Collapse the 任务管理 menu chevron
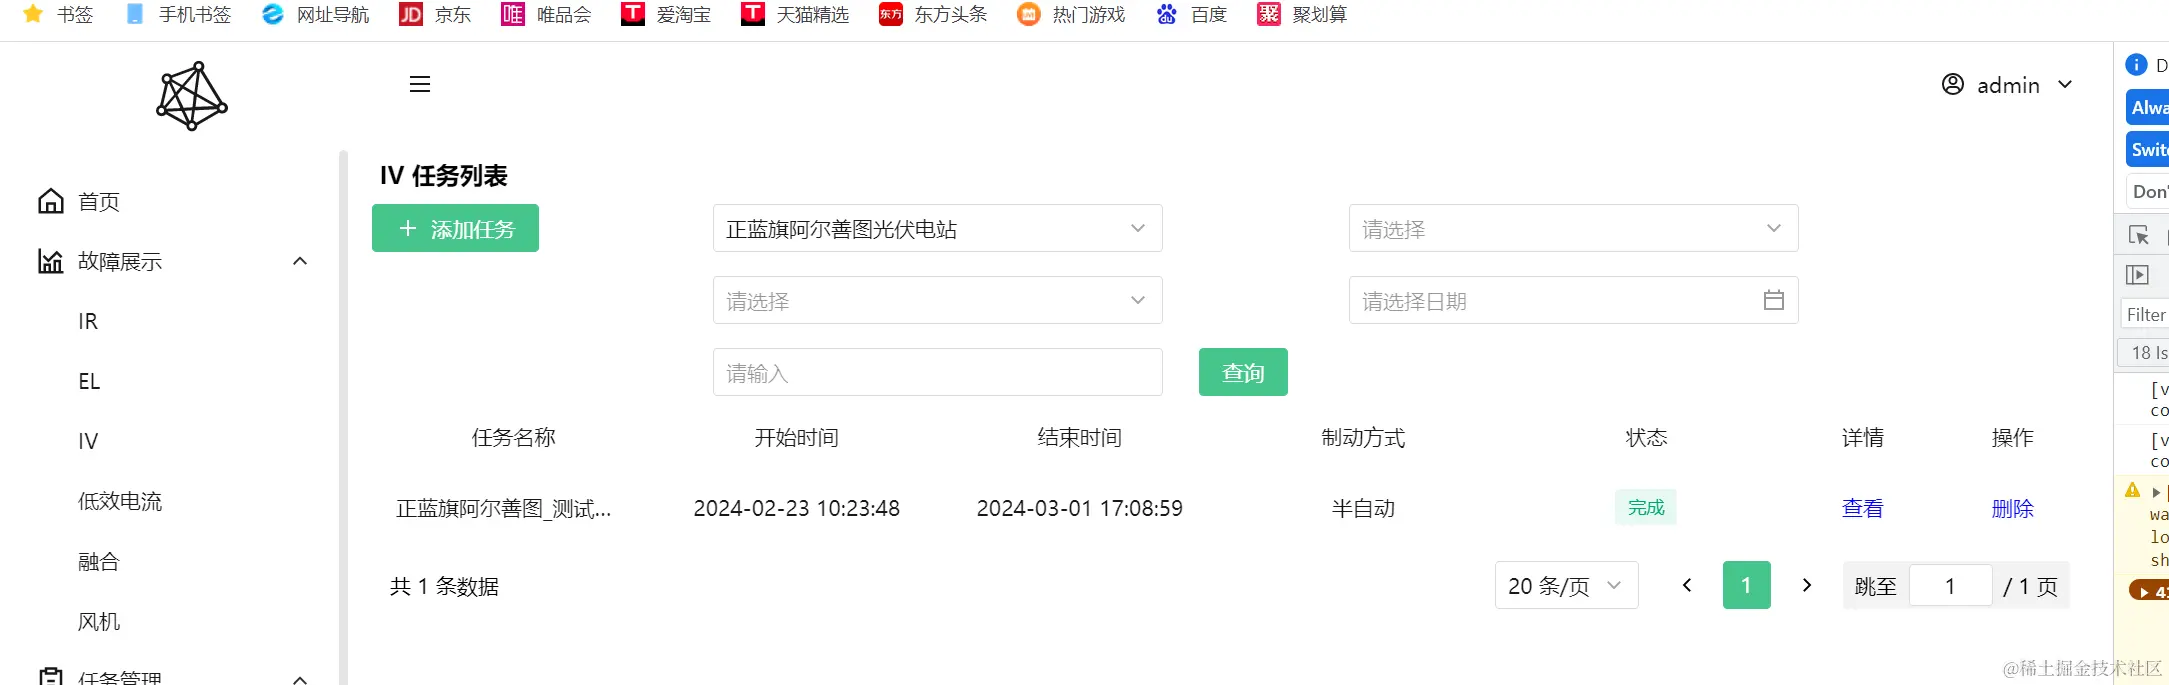2169x685 pixels. click(x=300, y=679)
